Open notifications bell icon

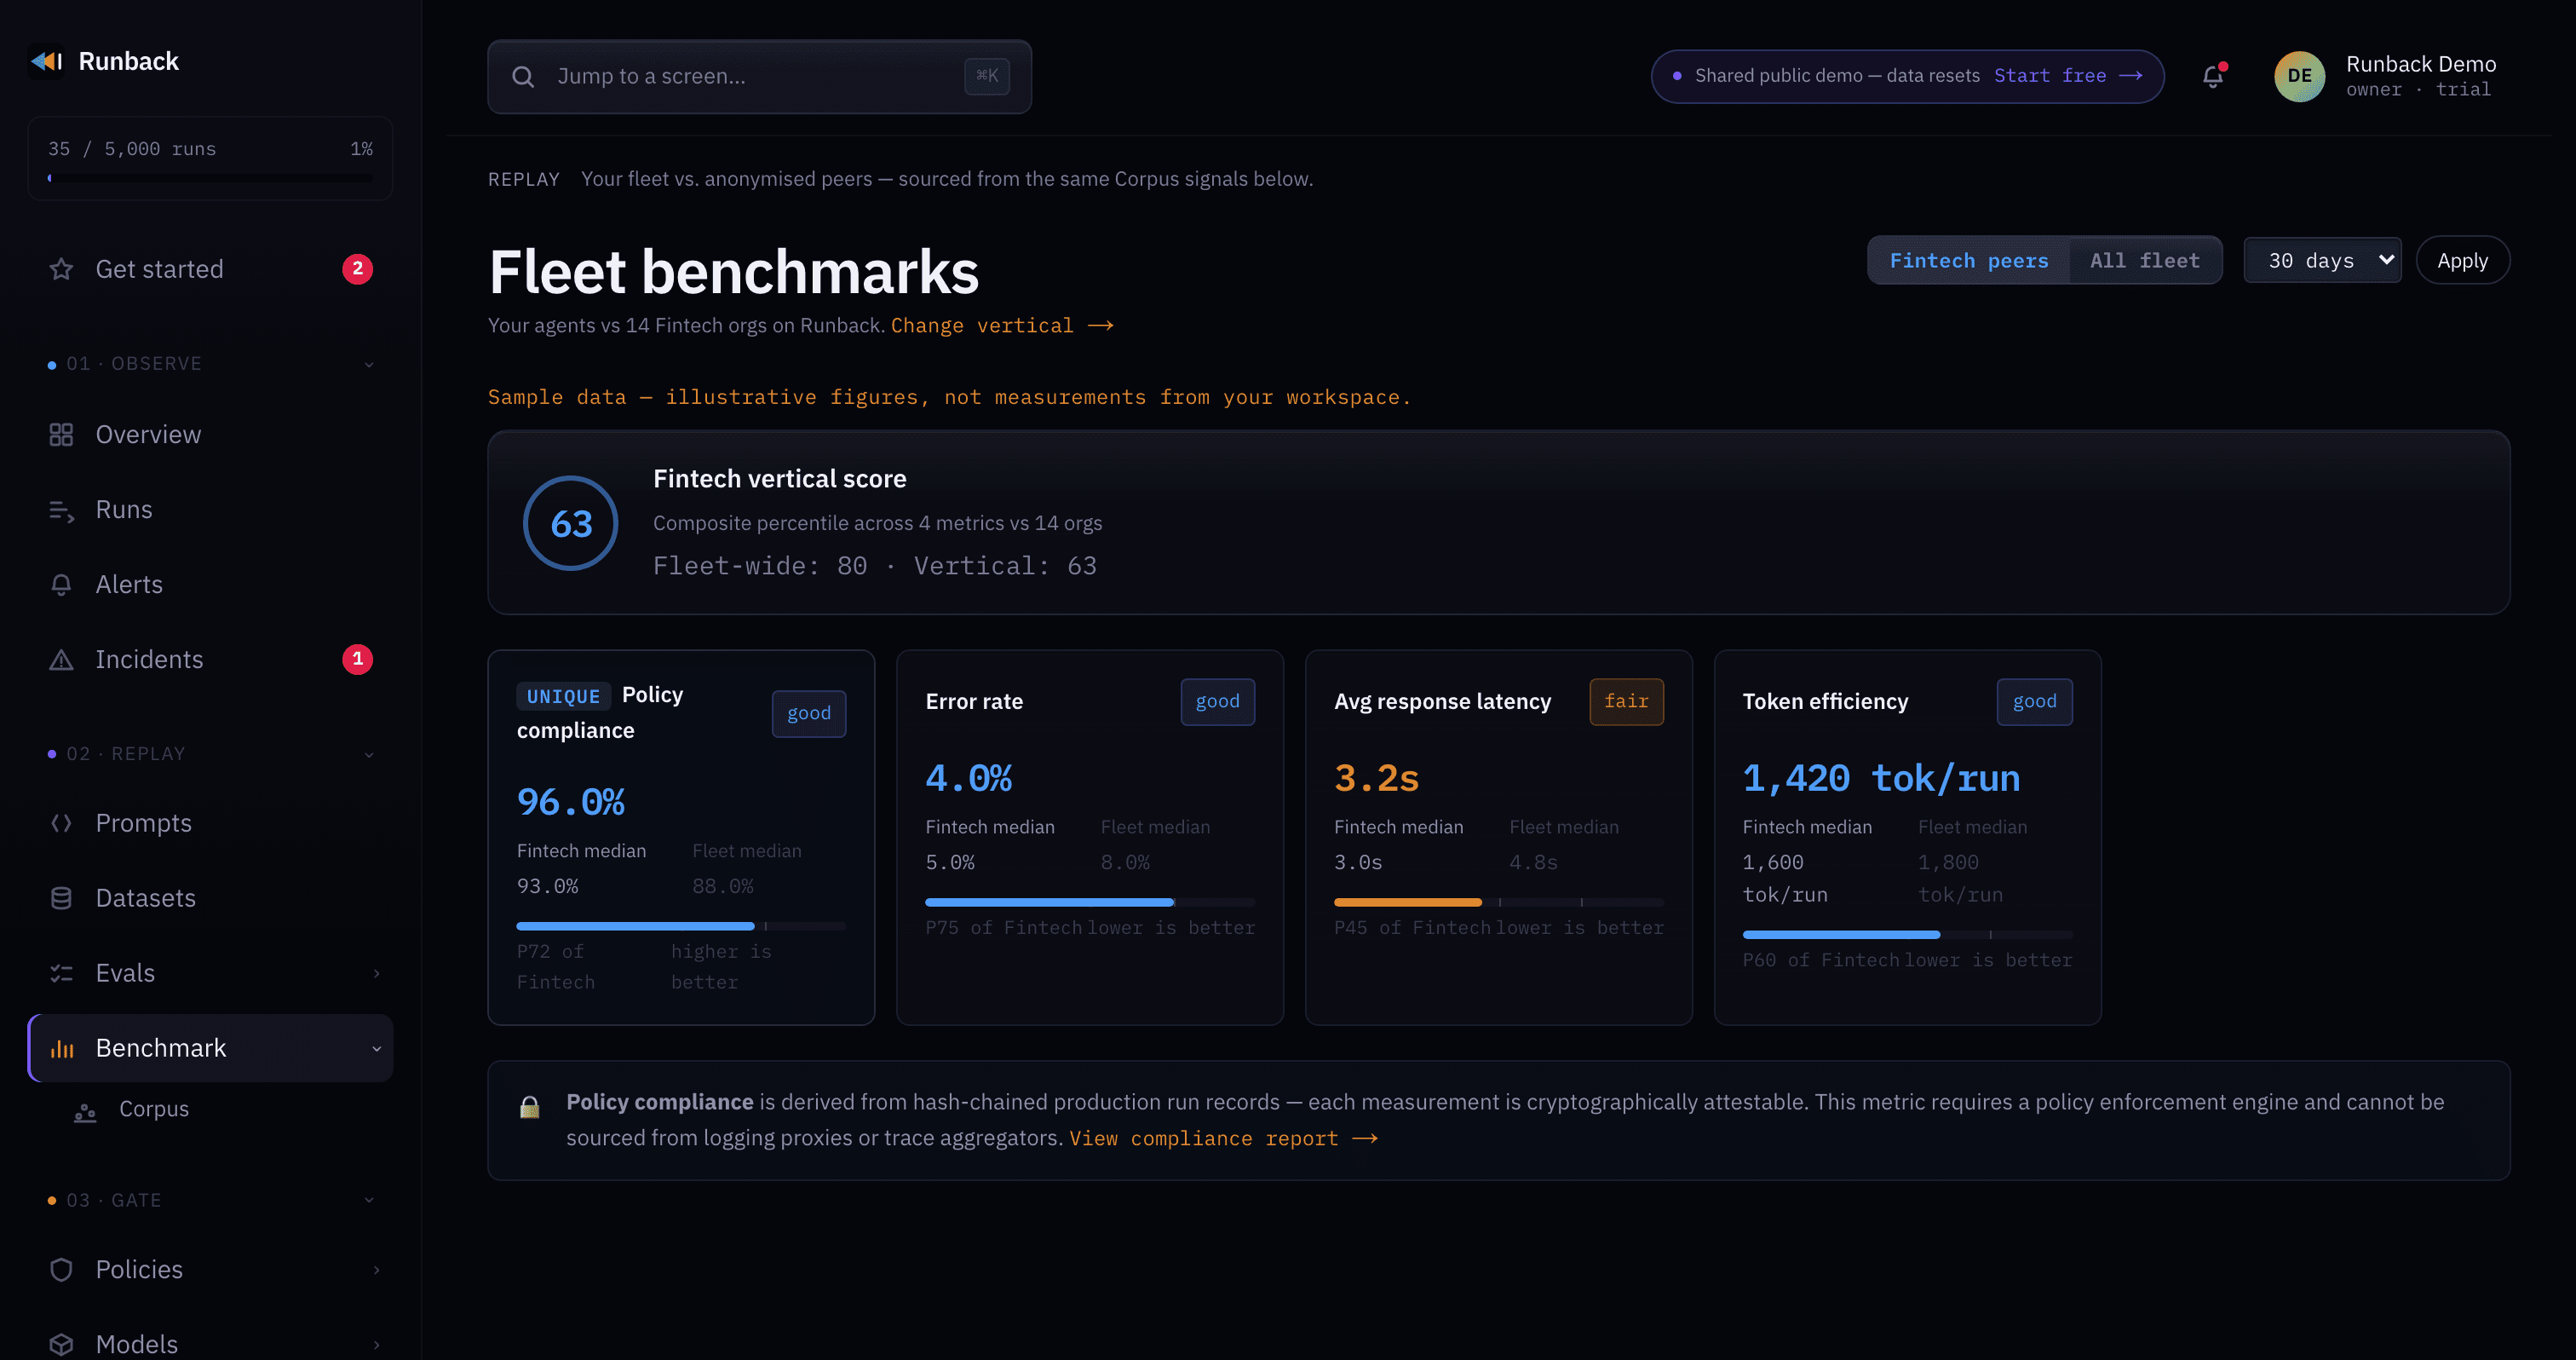click(2213, 76)
